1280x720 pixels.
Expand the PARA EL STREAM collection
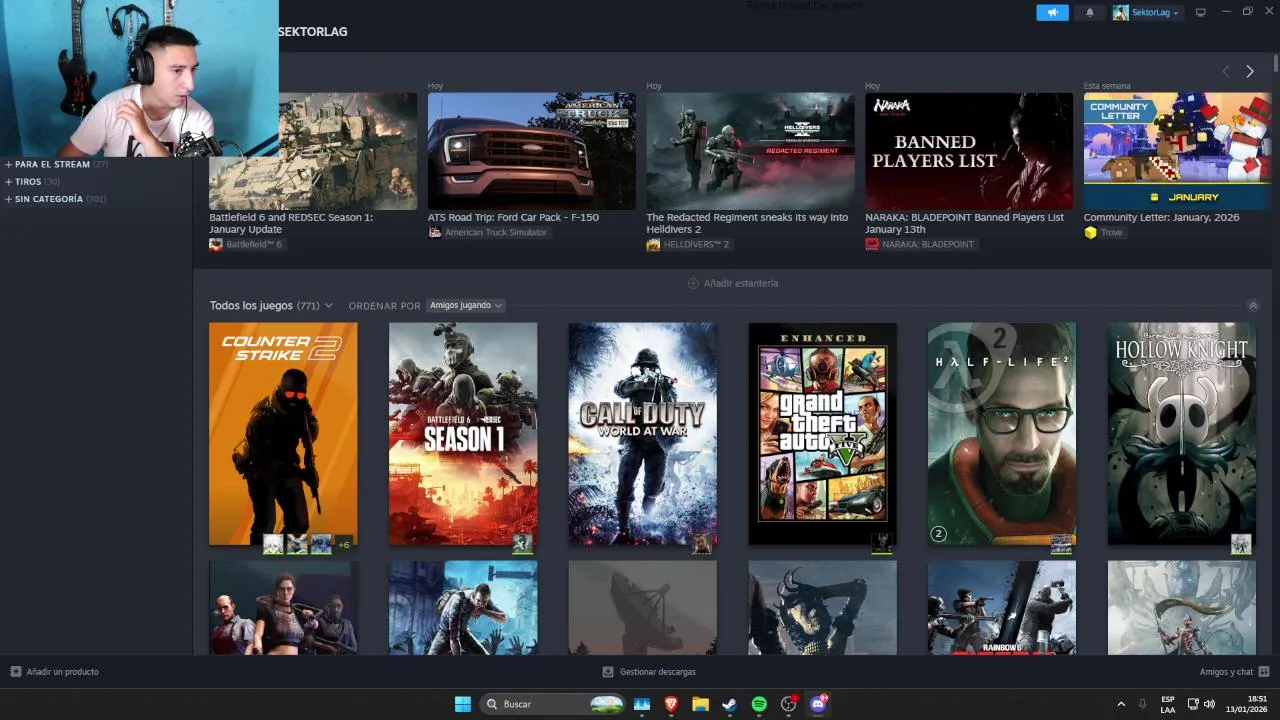pyautogui.click(x=56, y=164)
